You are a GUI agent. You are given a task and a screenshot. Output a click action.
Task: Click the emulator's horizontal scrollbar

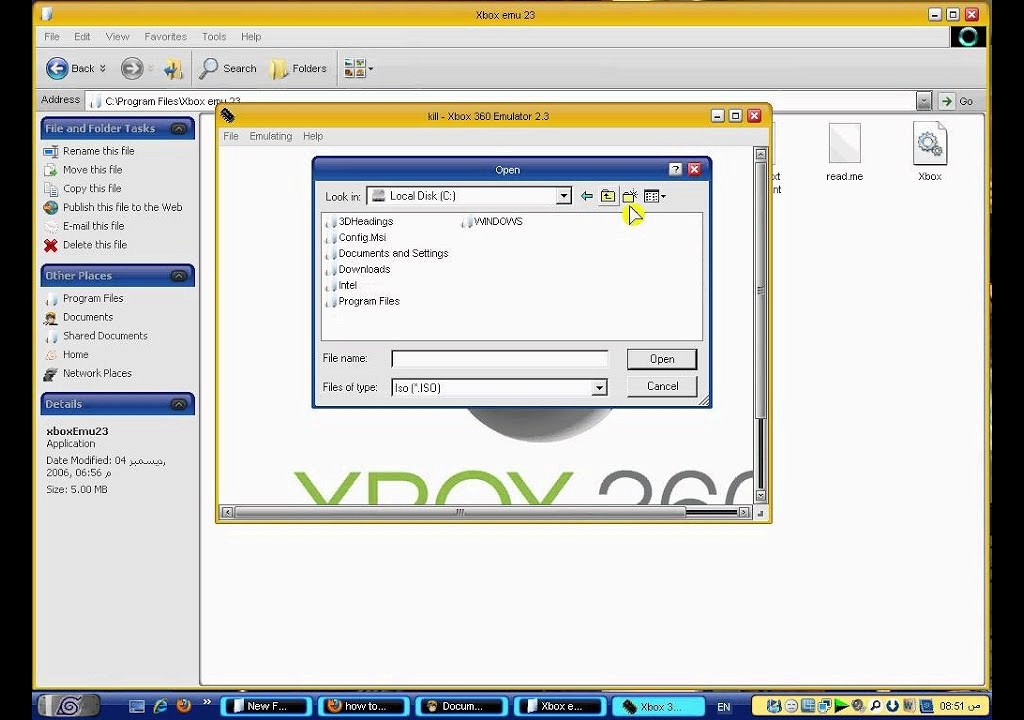(485, 512)
